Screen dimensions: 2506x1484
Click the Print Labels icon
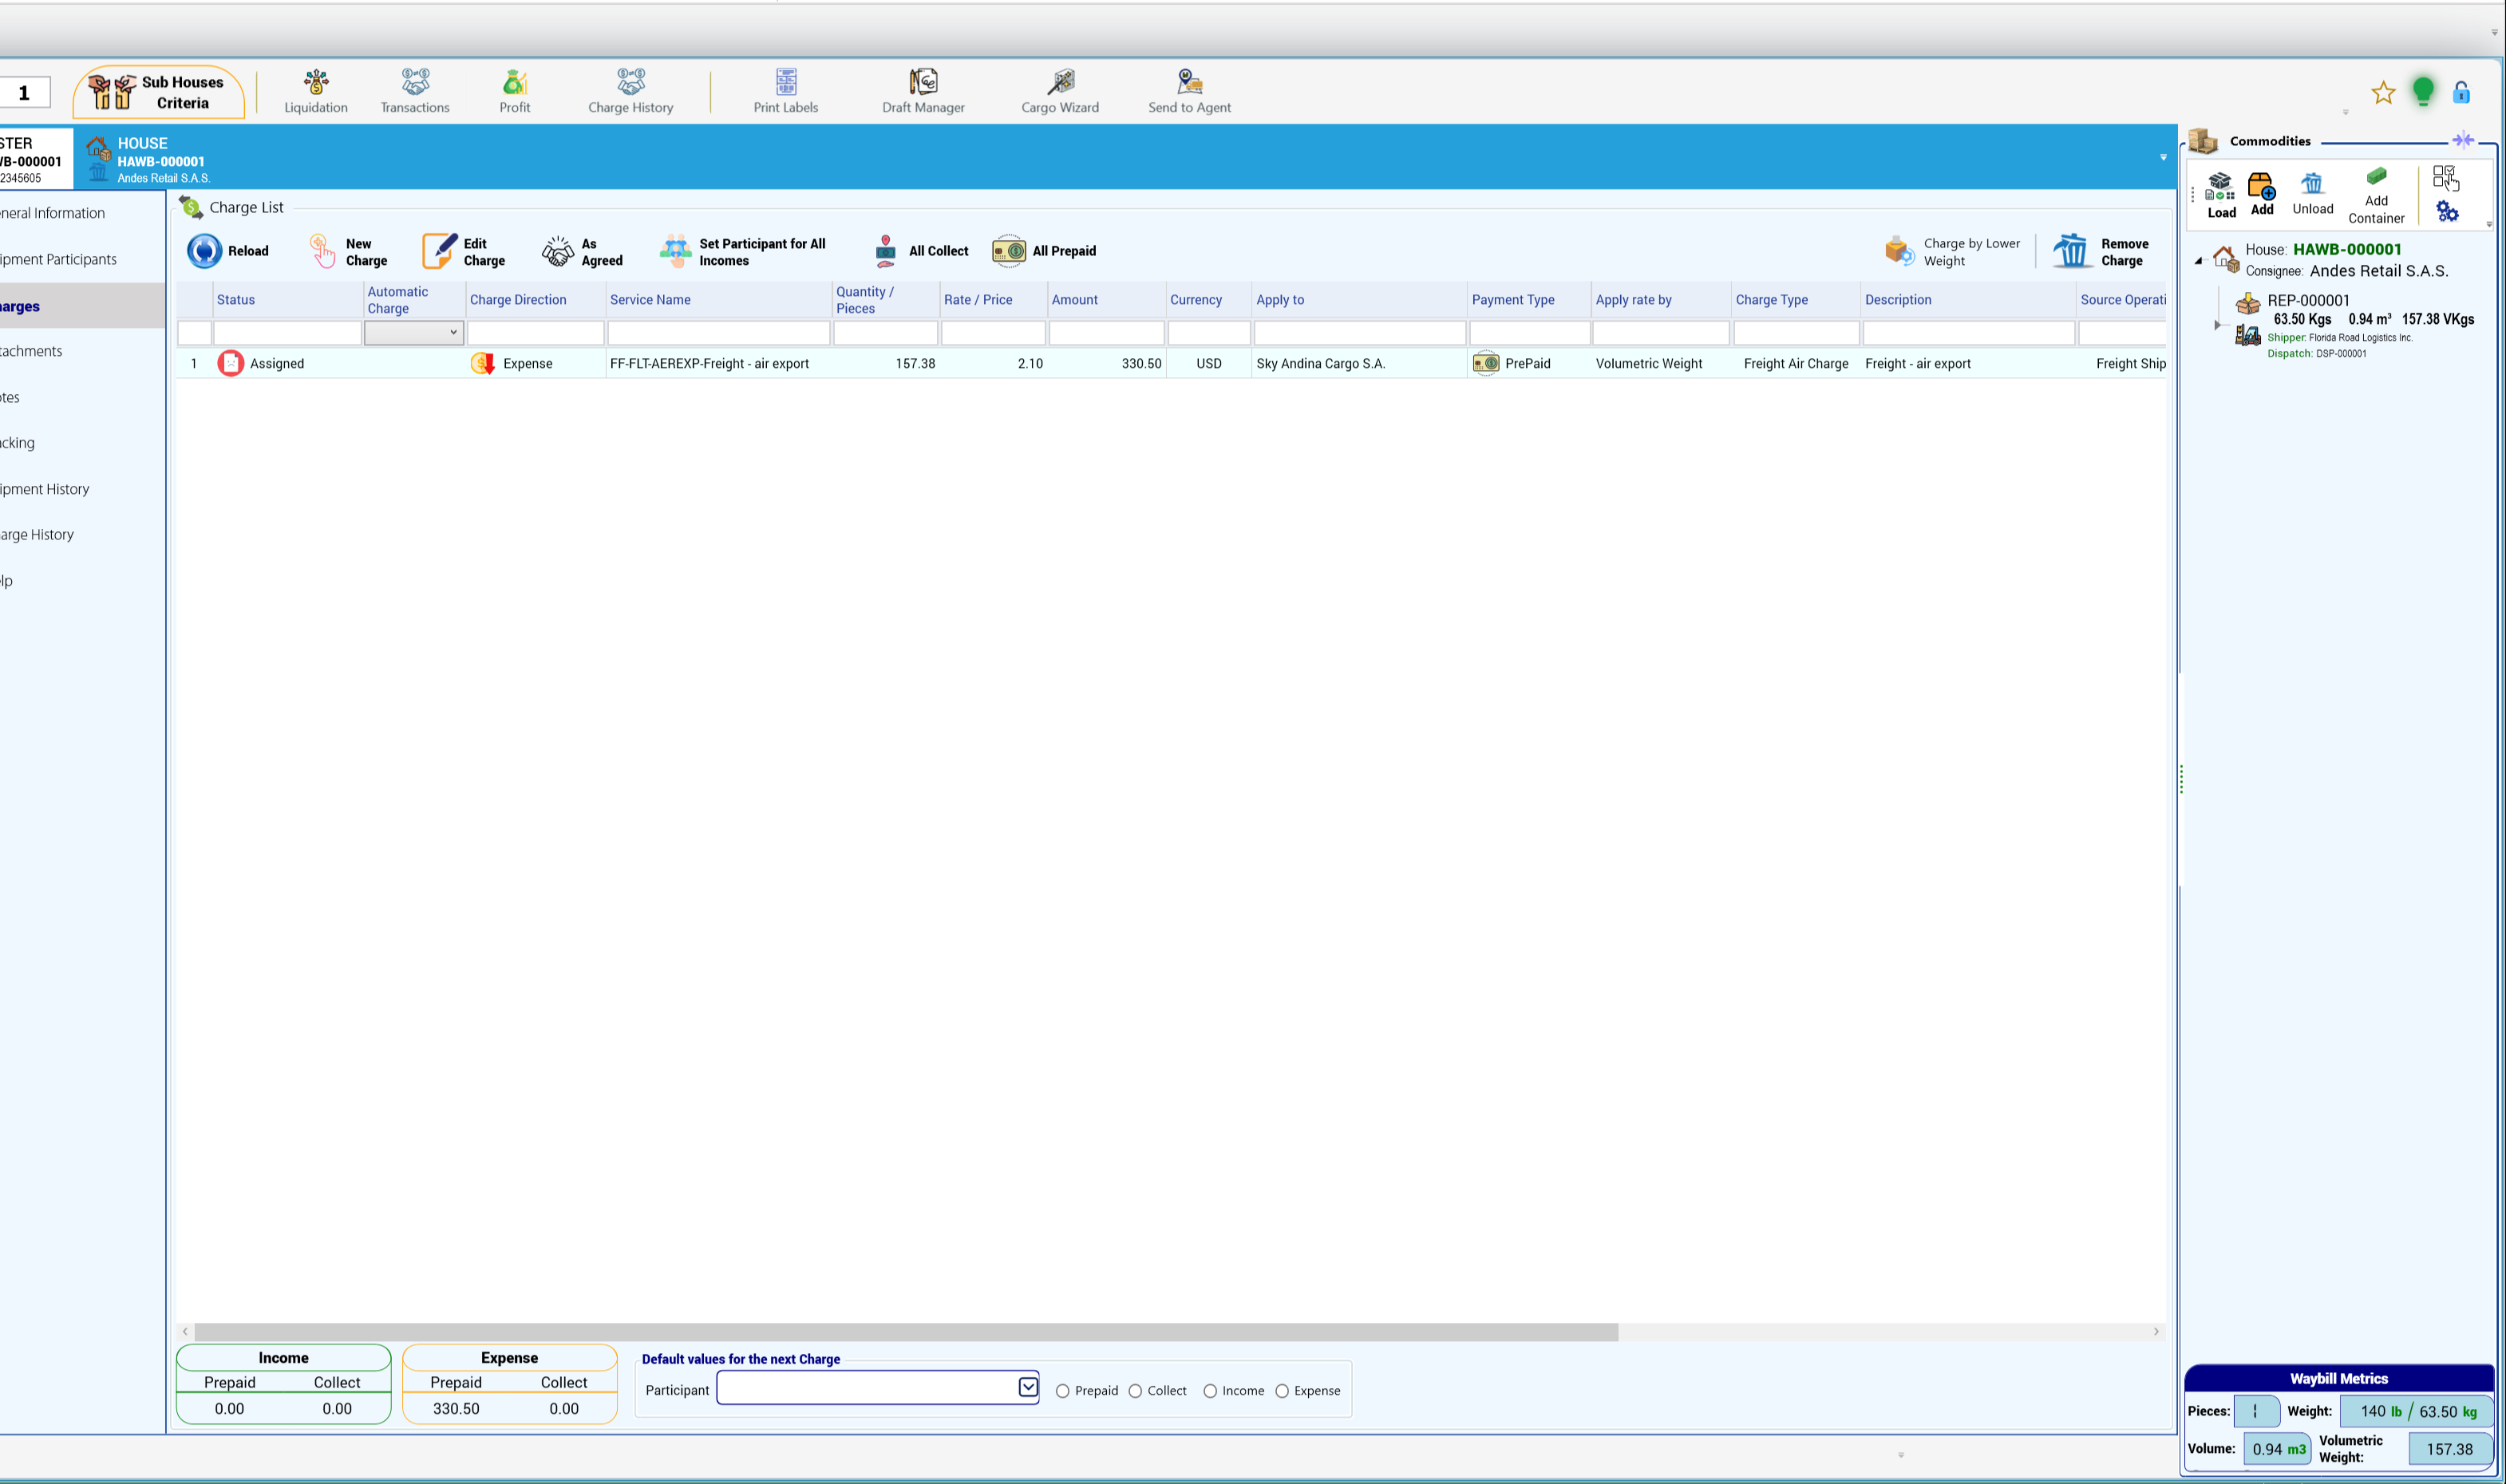tap(786, 91)
